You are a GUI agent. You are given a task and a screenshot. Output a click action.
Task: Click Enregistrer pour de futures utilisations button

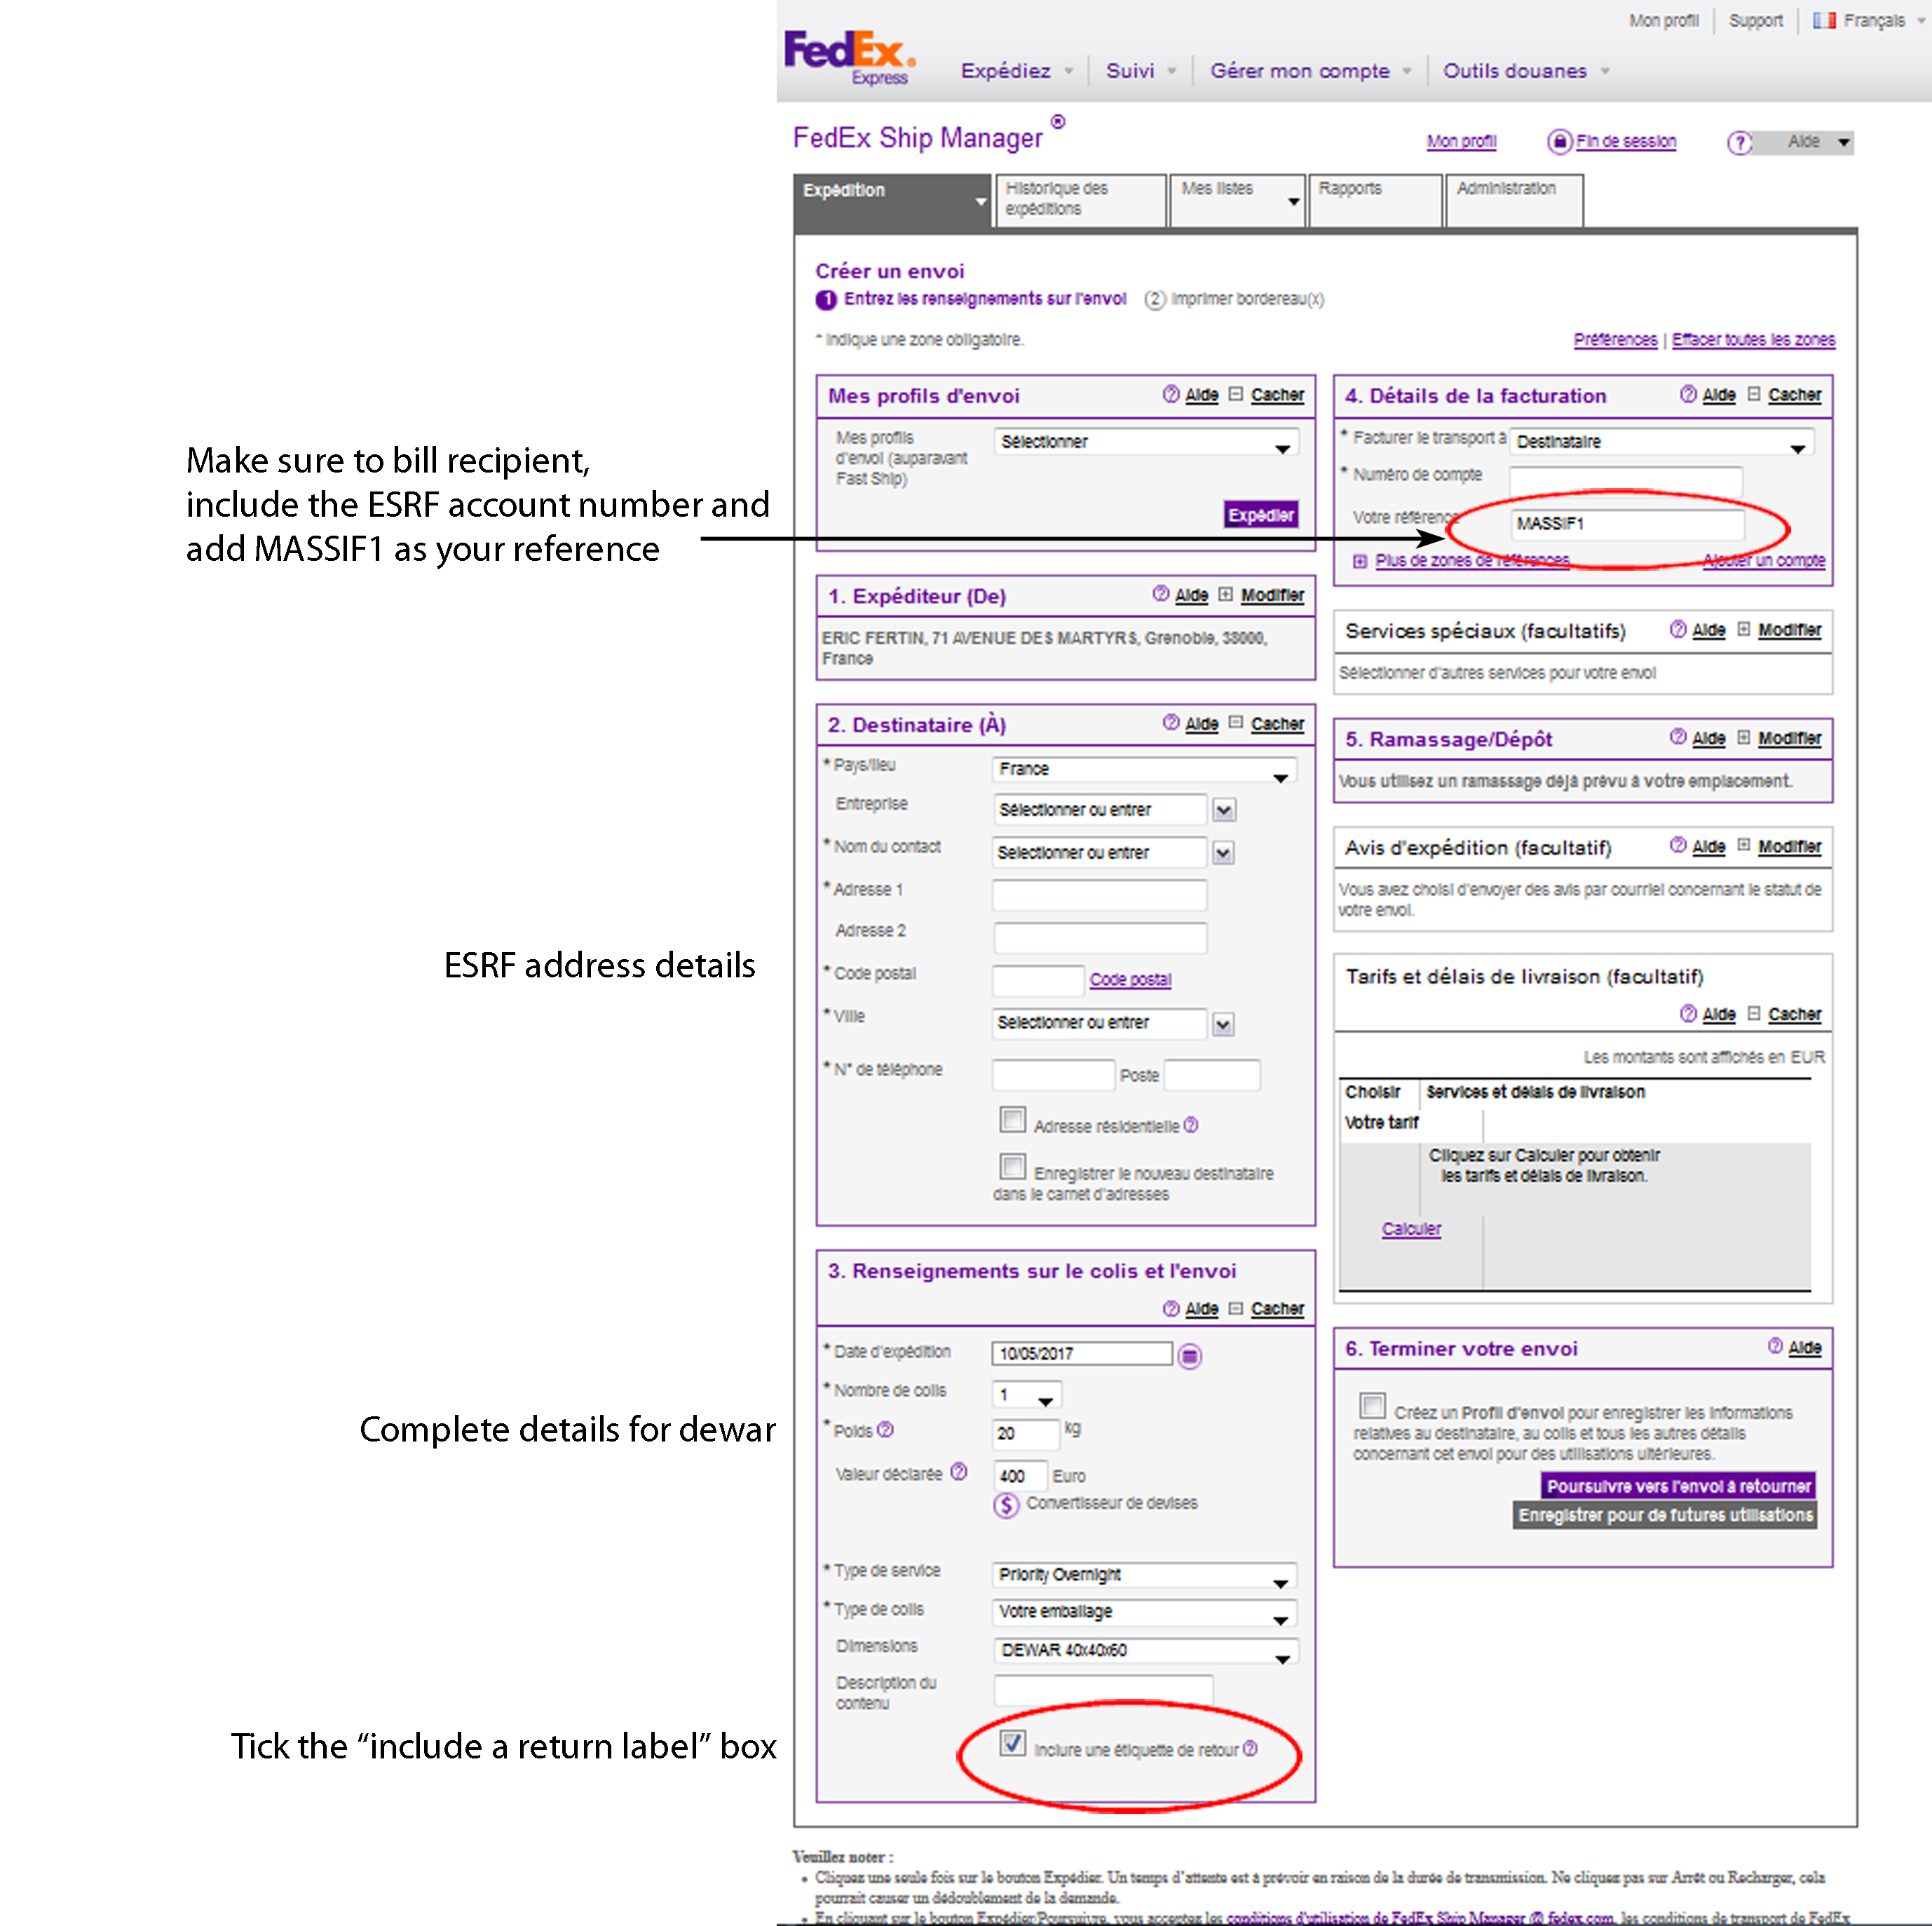(x=1664, y=1515)
